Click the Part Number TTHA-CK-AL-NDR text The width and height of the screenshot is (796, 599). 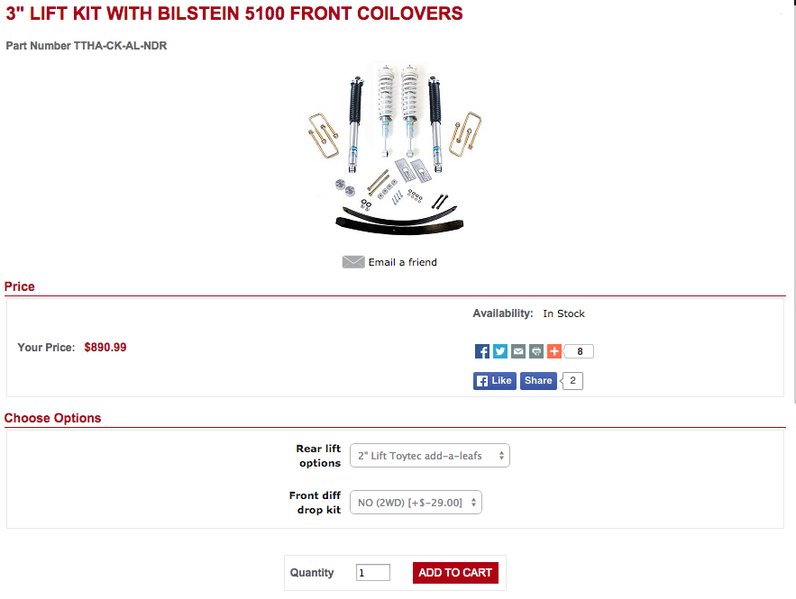86,46
